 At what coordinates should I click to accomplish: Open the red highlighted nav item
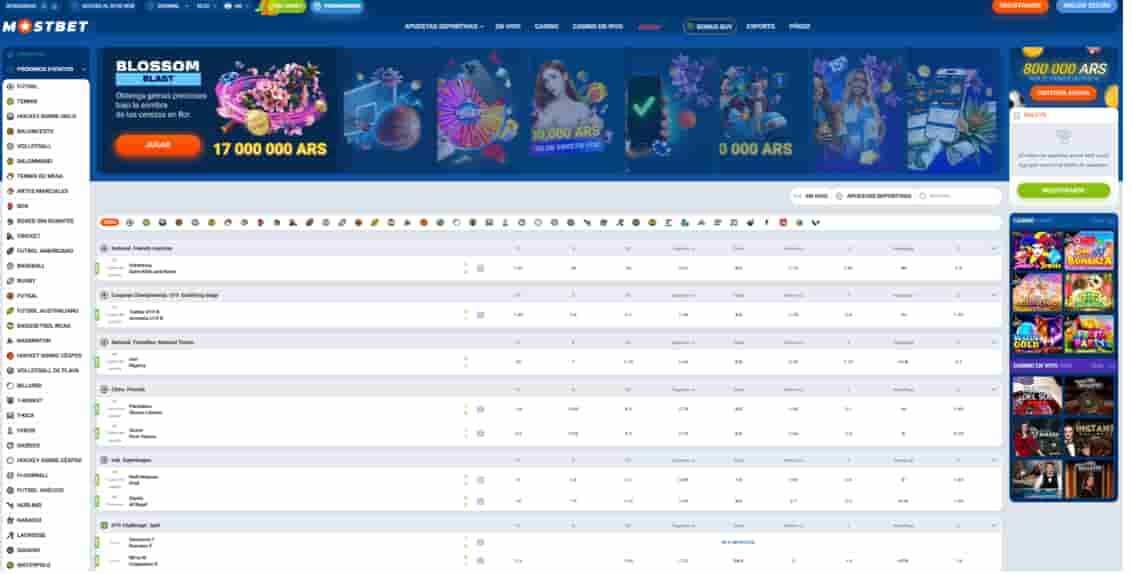pos(649,27)
